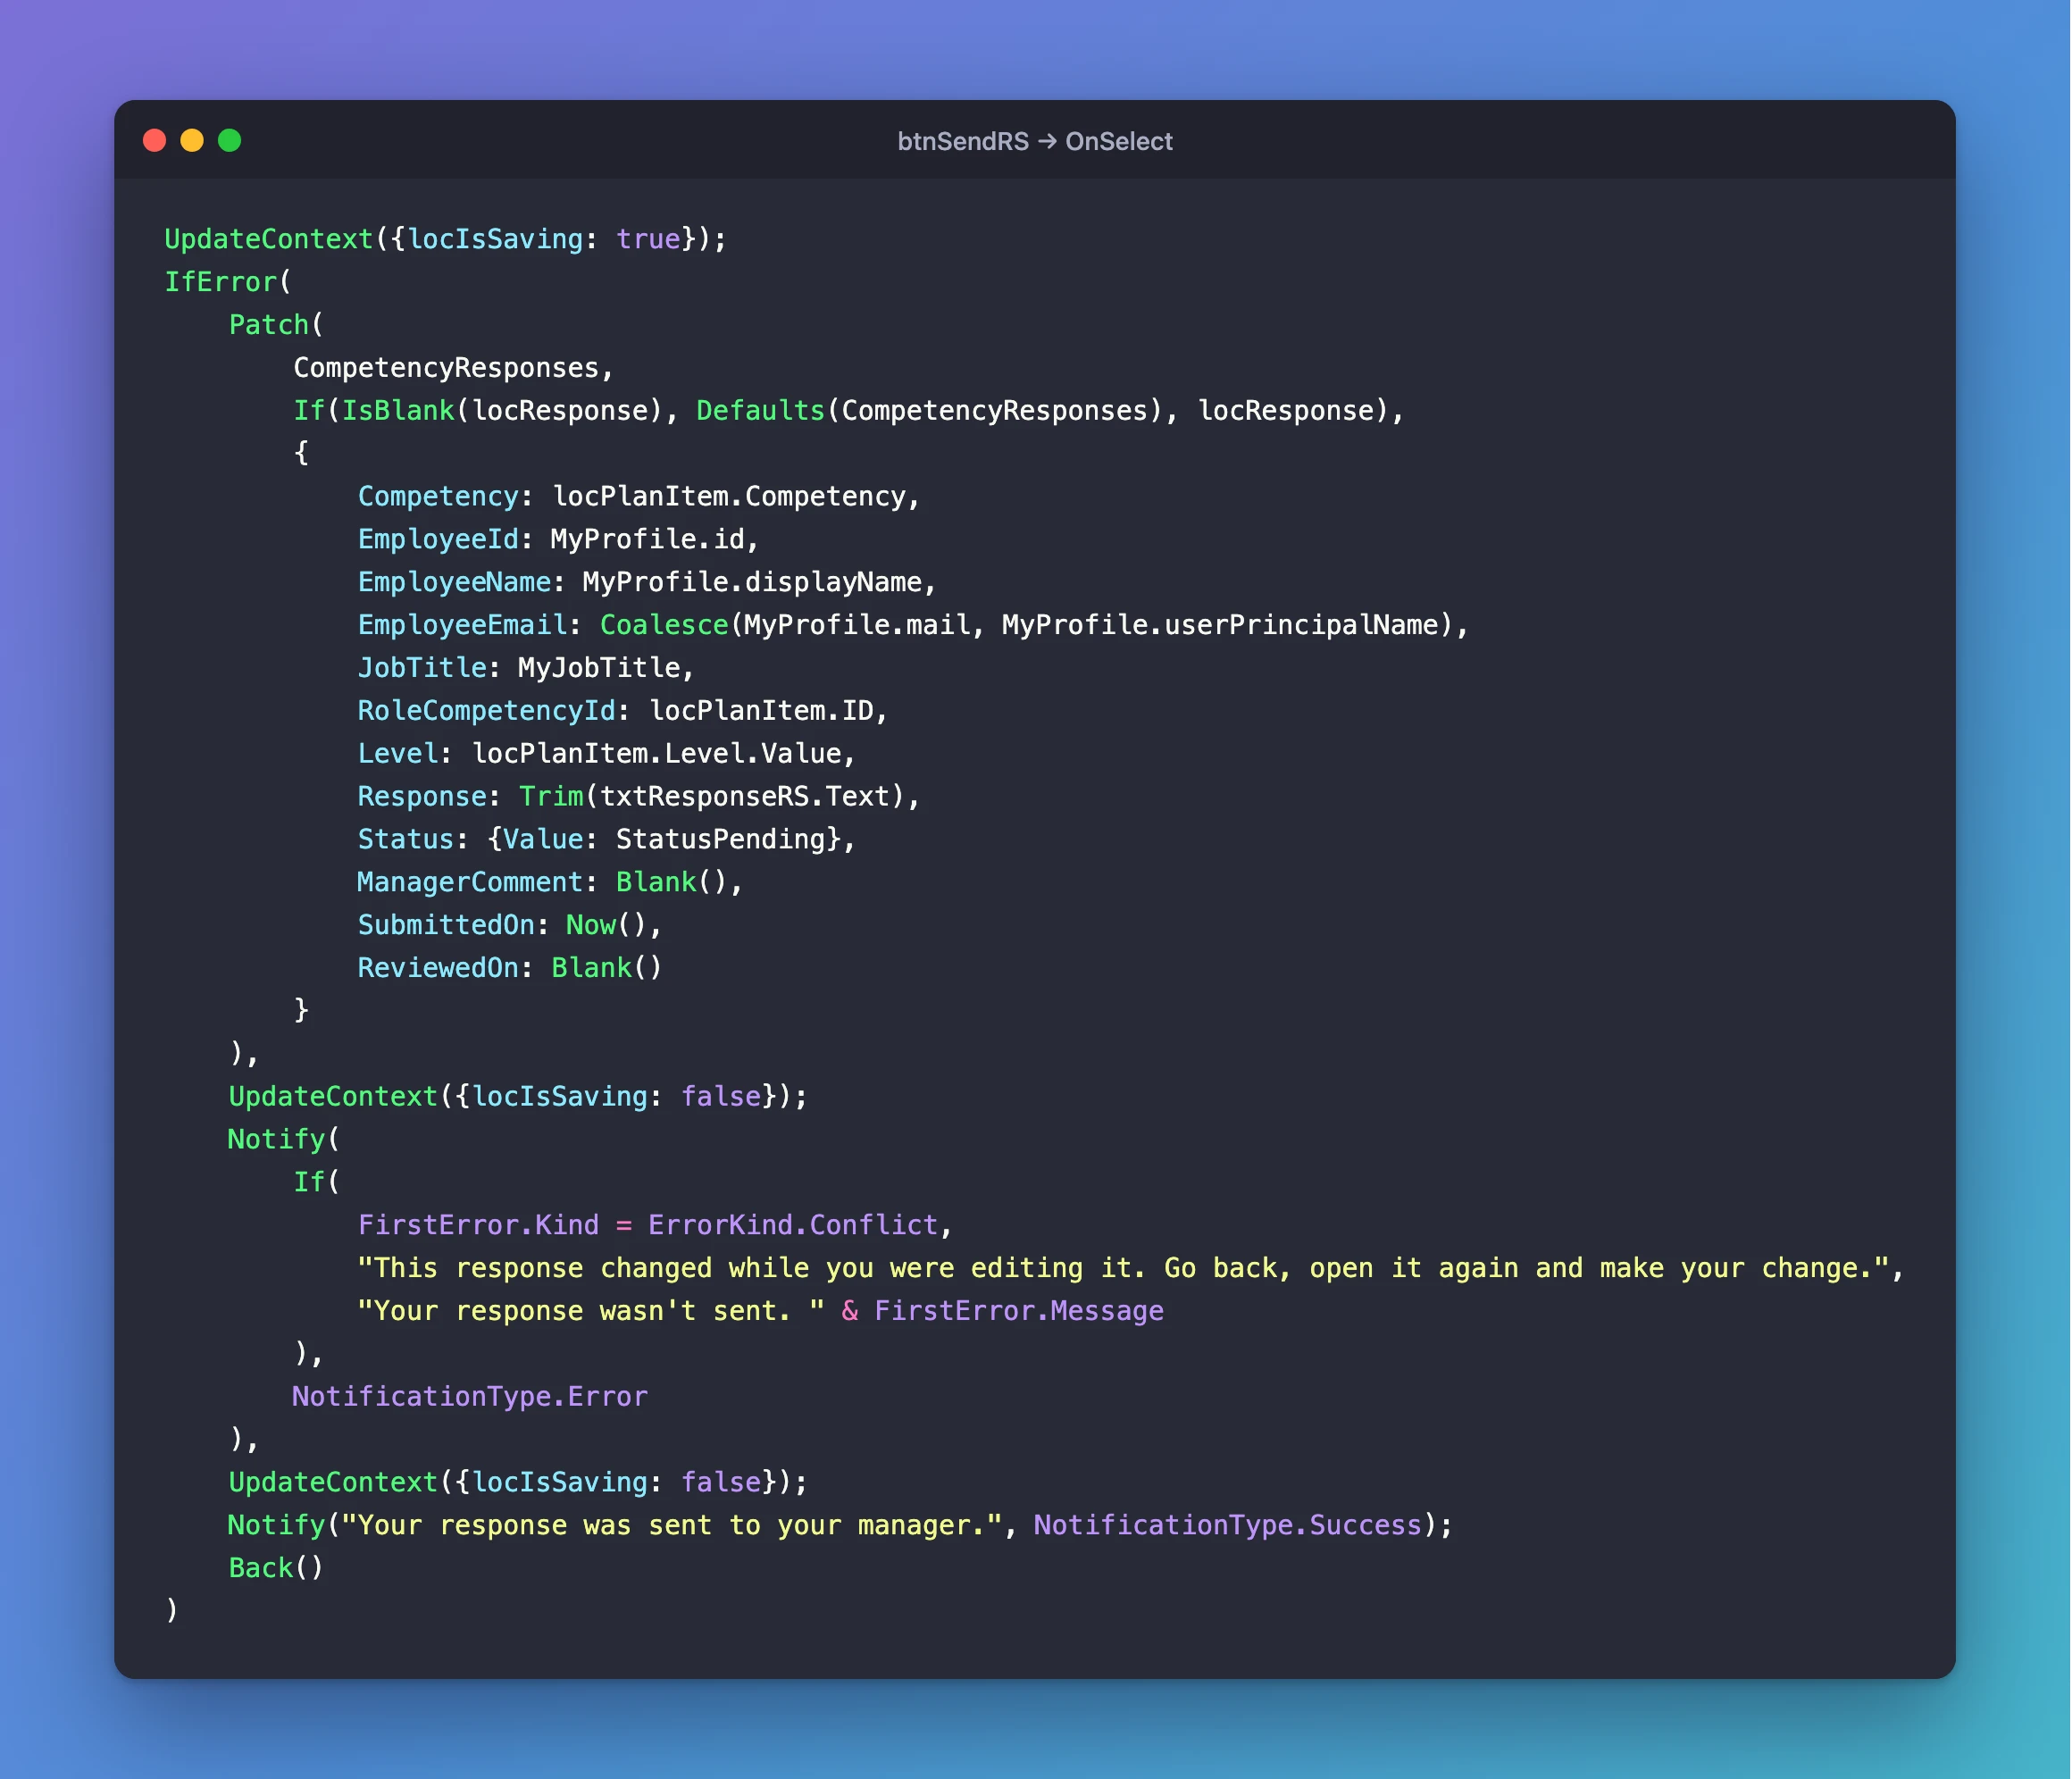Click NotificationType.Success value
Image resolution: width=2072 pixels, height=1779 pixels.
coord(1227,1525)
